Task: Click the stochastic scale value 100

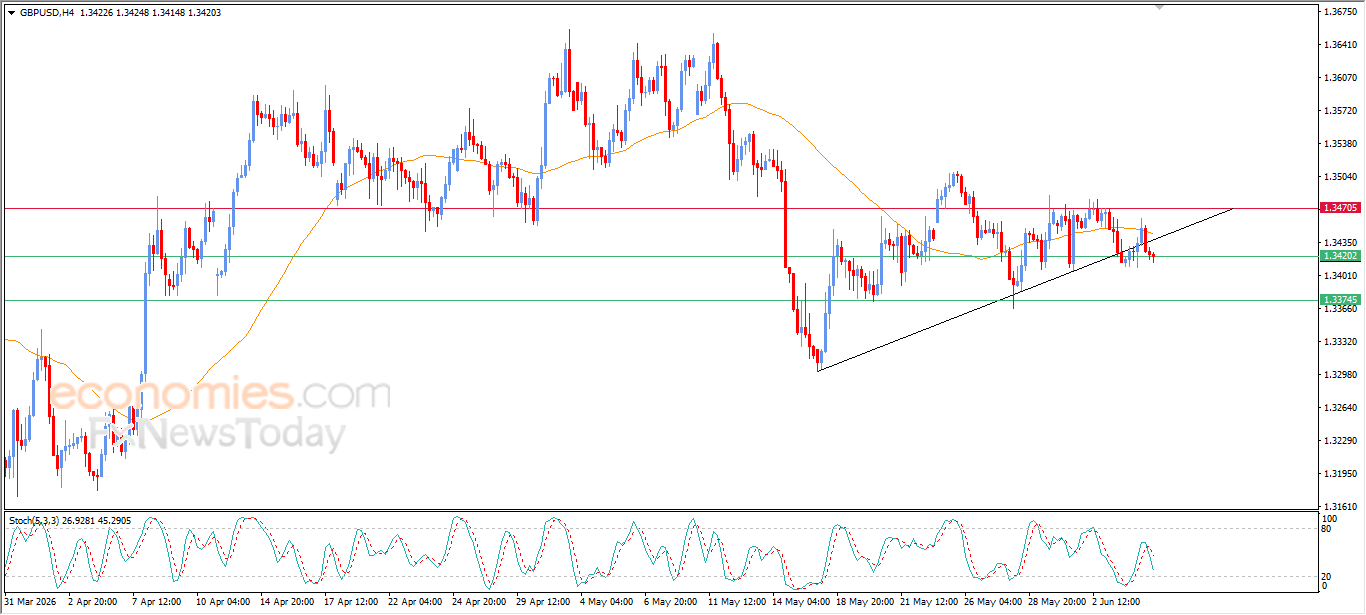Action: tap(1330, 519)
